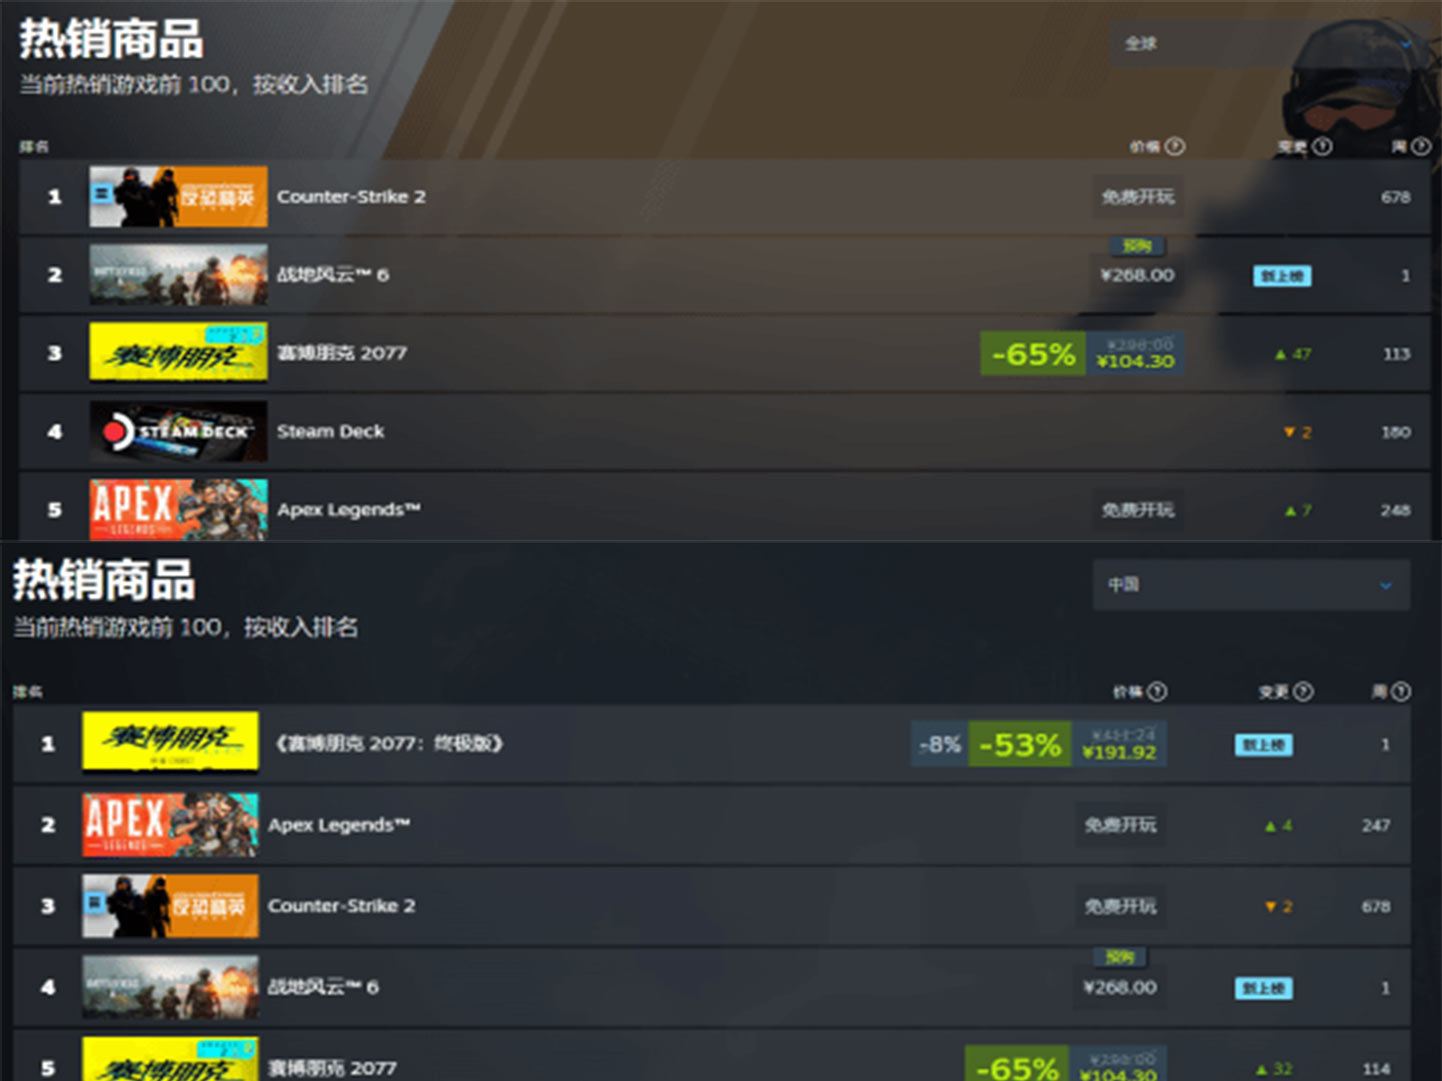Viewport: 1442px width, 1081px height.
Task: Click help icon beside top weeks column header
Action: coord(1421,146)
